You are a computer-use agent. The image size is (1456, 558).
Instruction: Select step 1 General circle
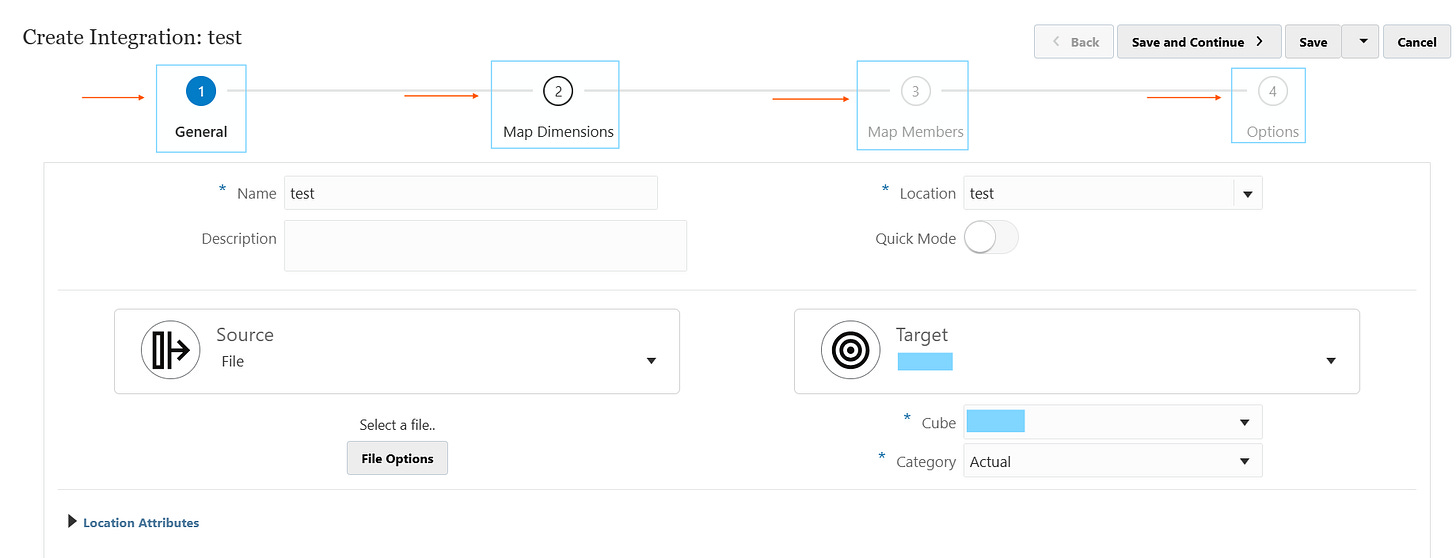pos(201,92)
